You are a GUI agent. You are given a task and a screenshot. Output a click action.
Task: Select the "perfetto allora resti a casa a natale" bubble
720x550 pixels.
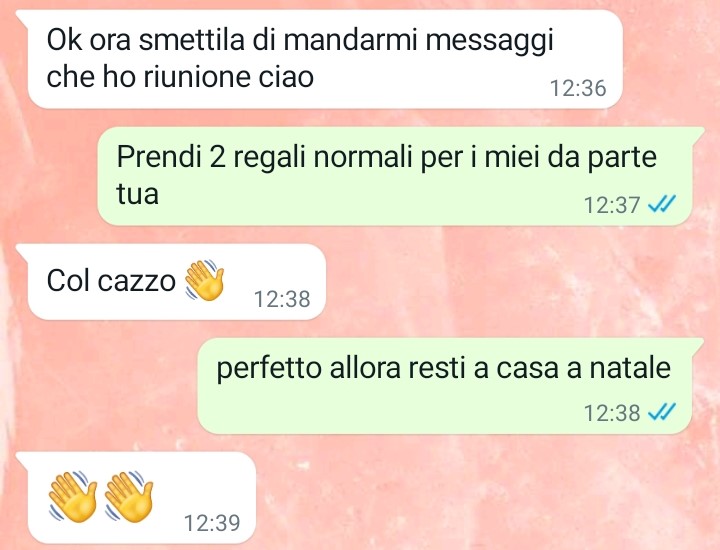[x=450, y=386]
